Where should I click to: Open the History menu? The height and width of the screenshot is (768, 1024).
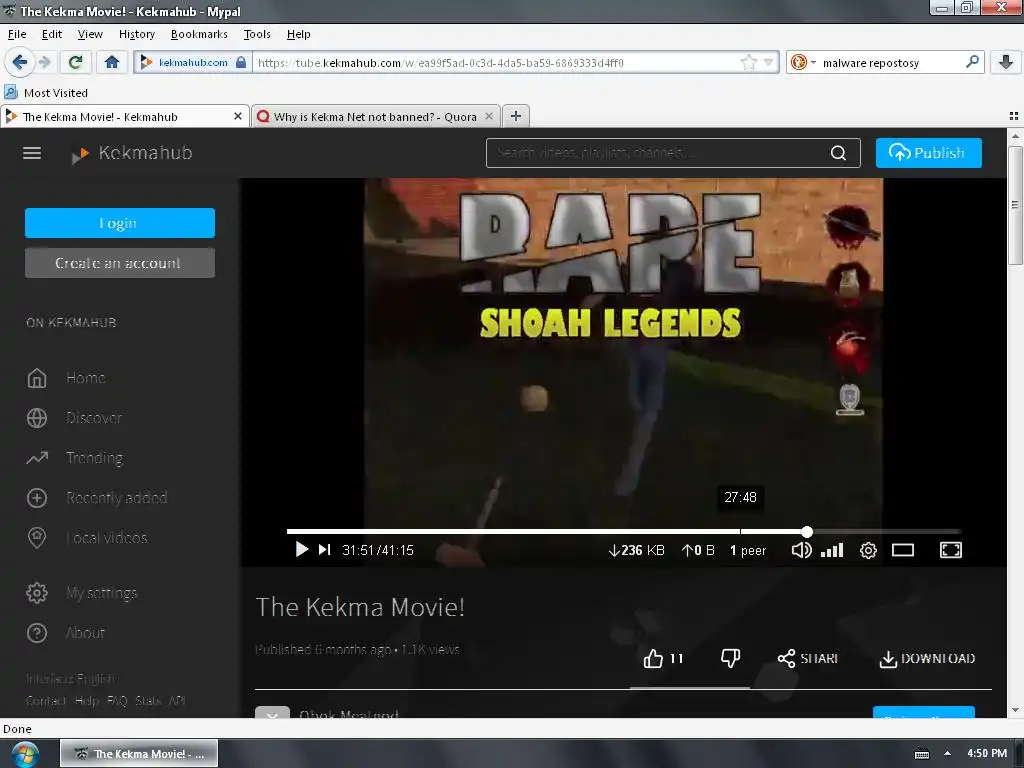136,34
